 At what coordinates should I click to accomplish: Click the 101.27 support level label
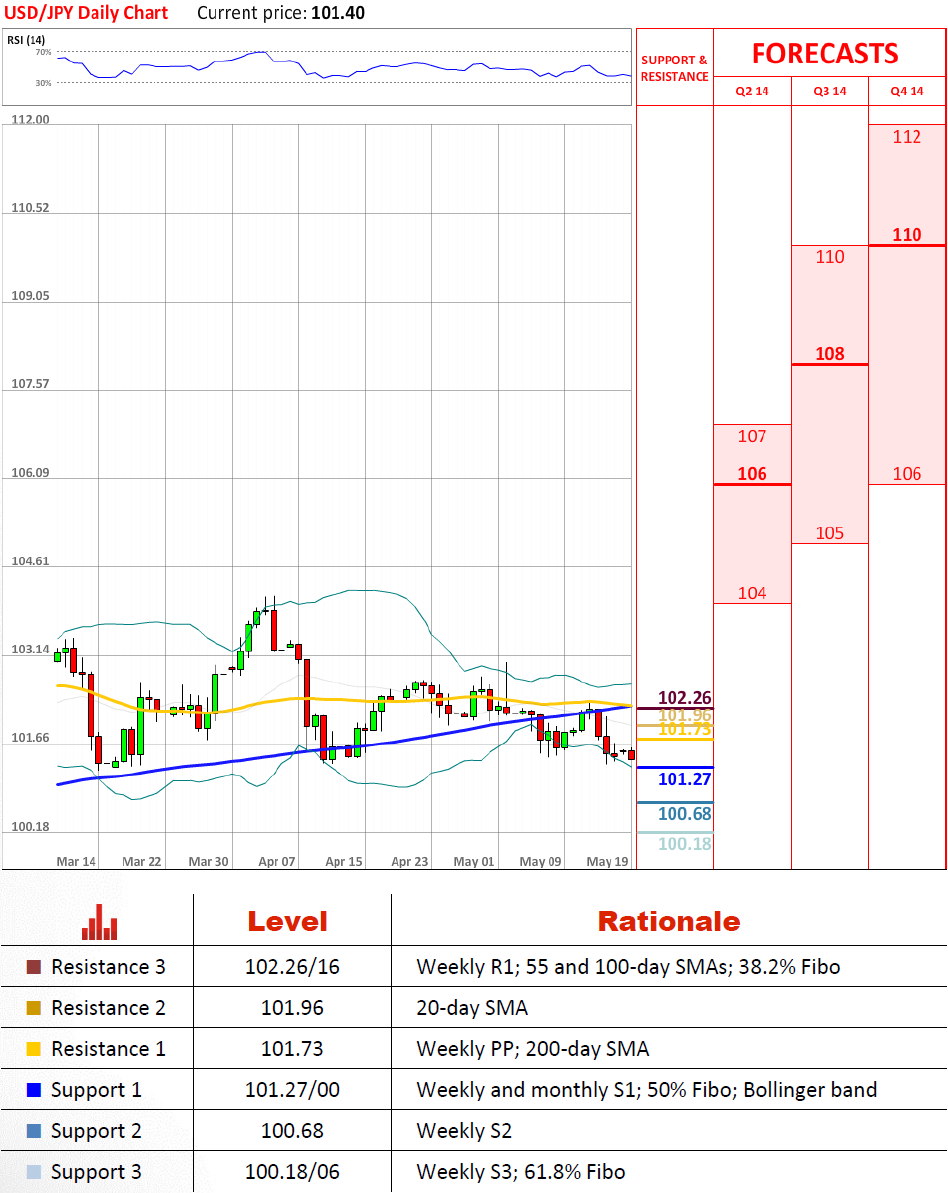[684, 779]
